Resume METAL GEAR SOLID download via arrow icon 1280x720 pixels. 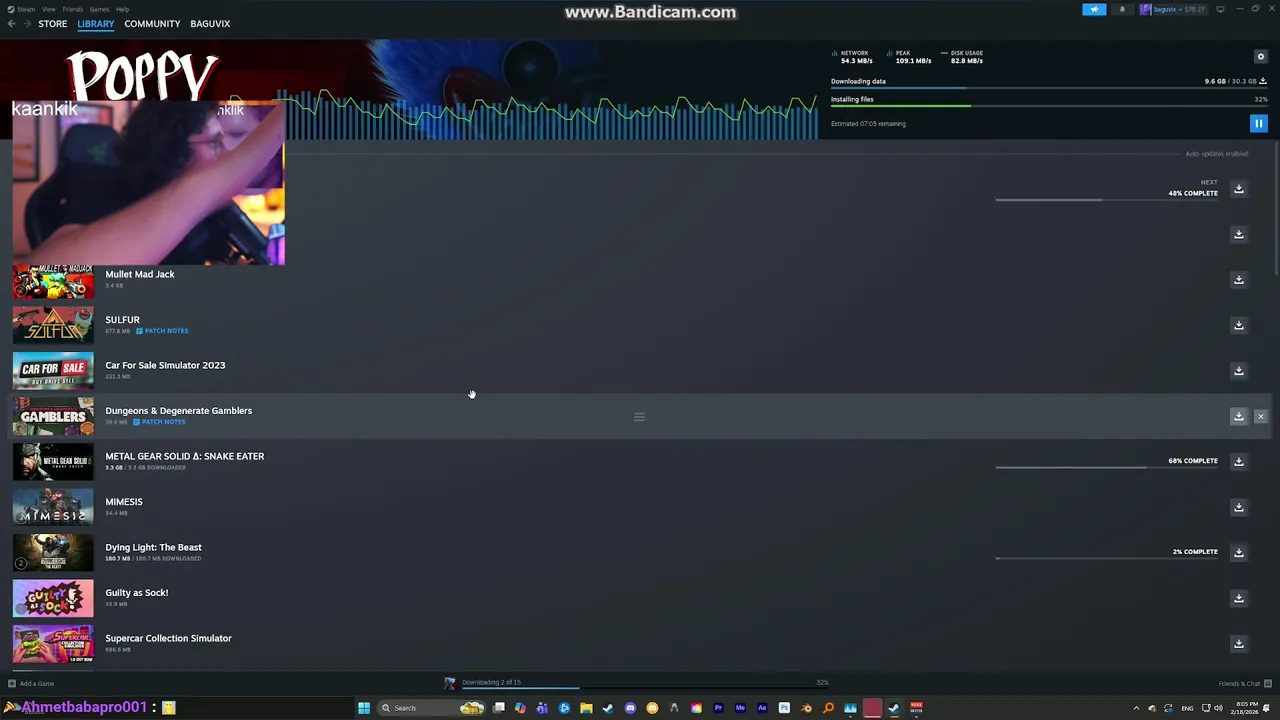(x=1238, y=462)
